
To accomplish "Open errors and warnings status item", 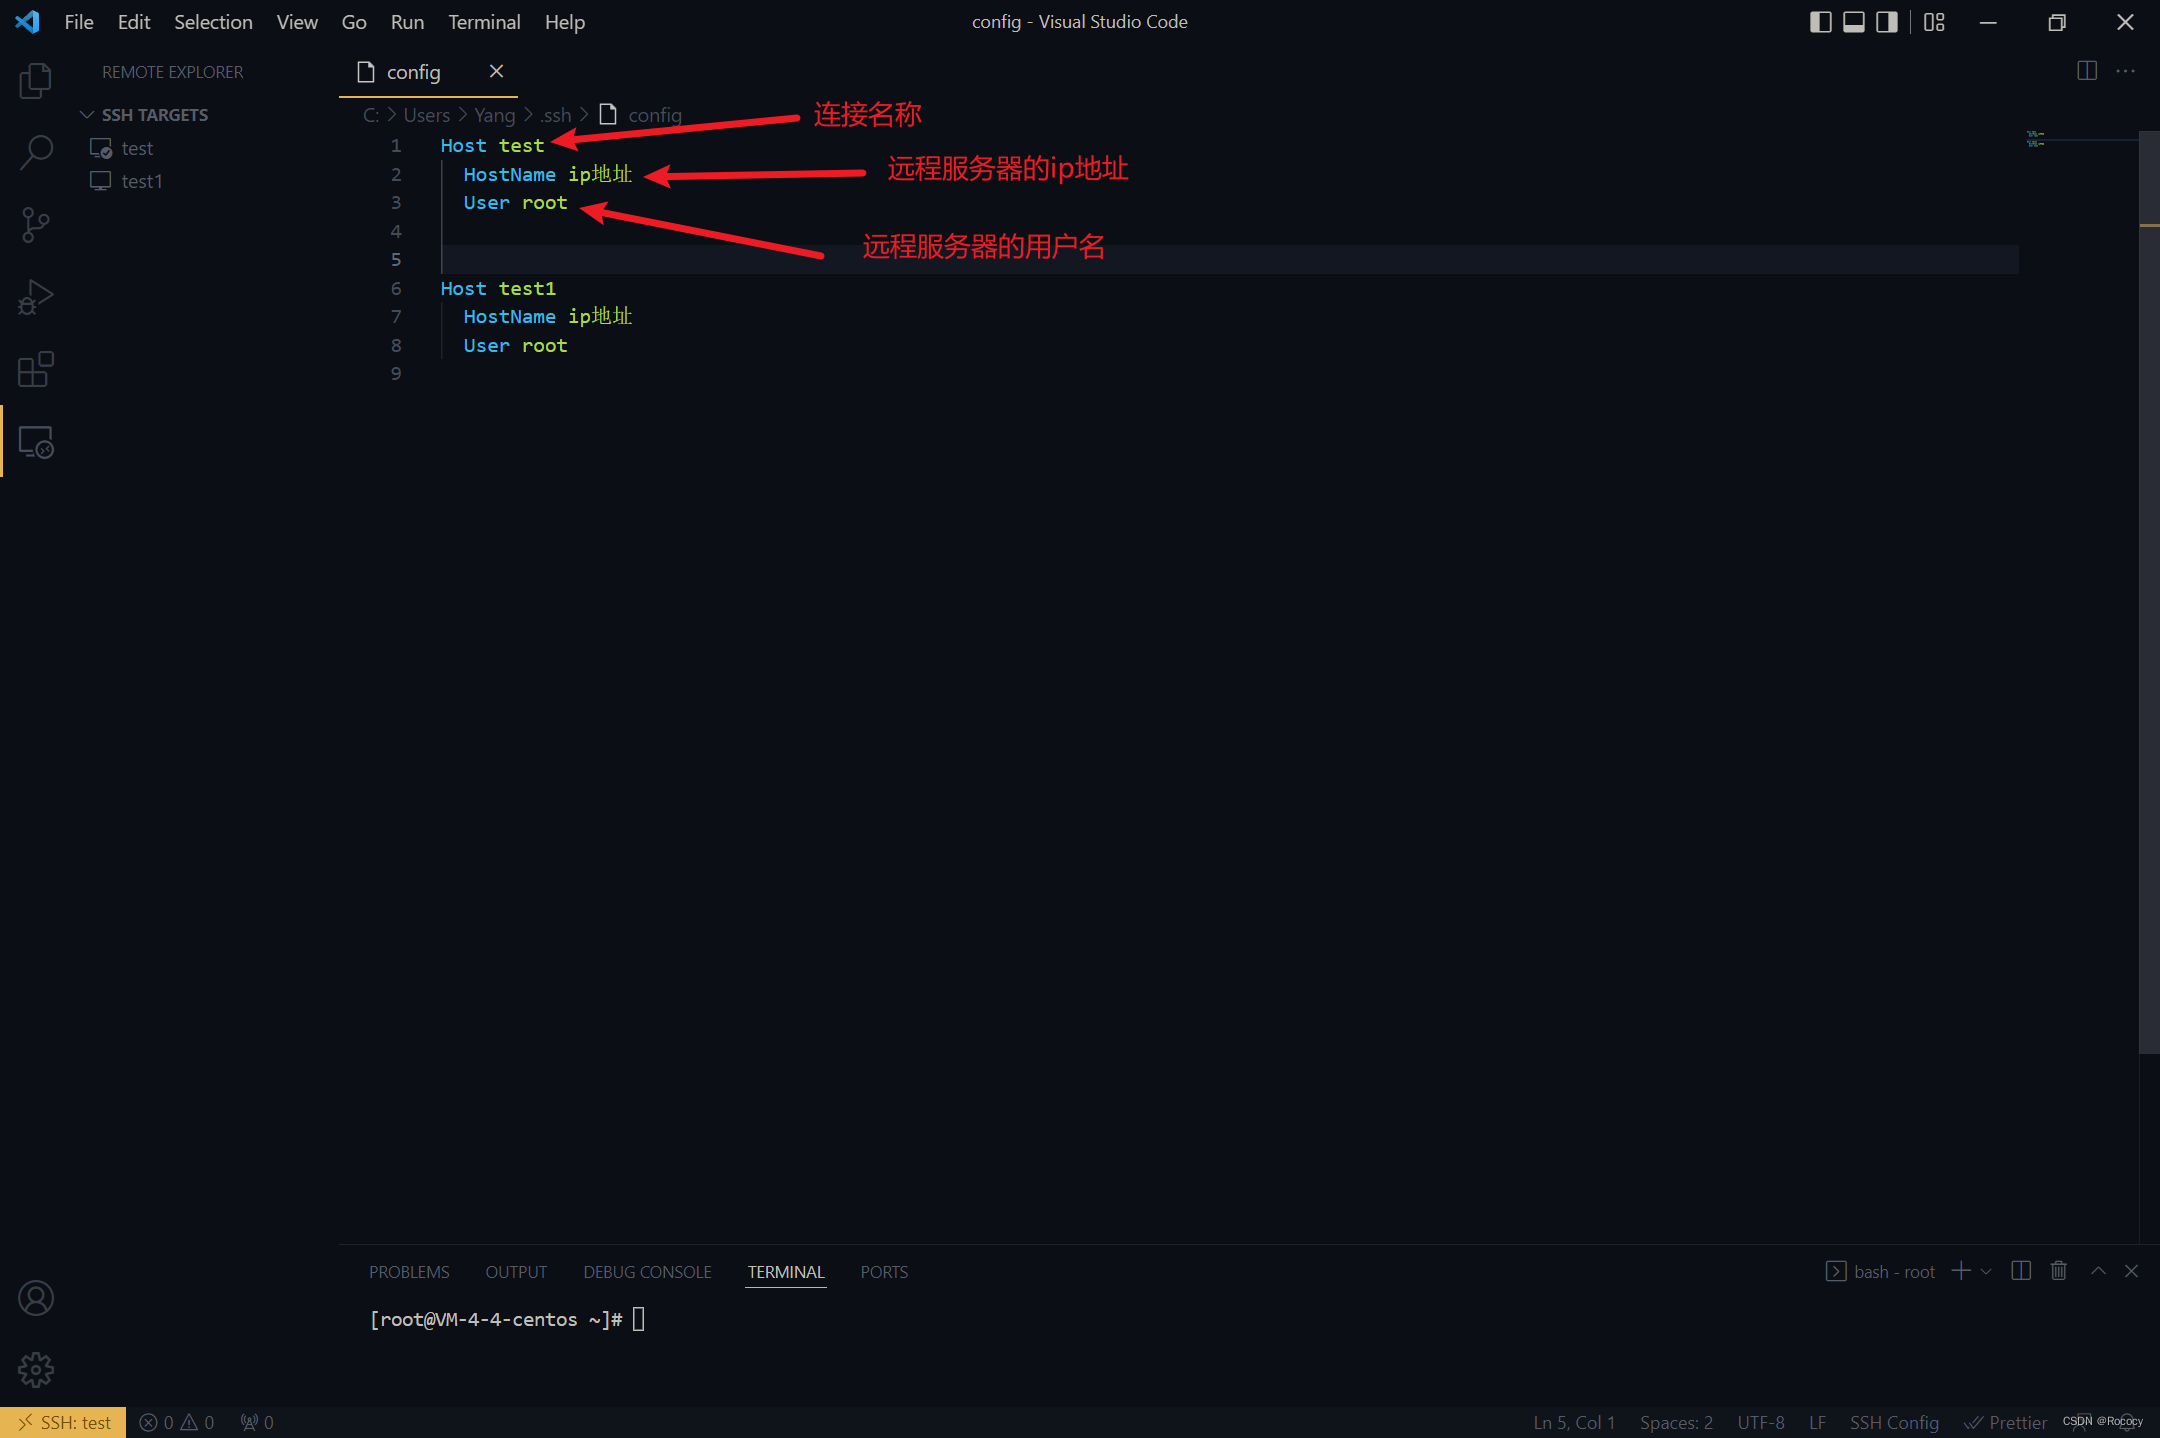I will point(177,1422).
